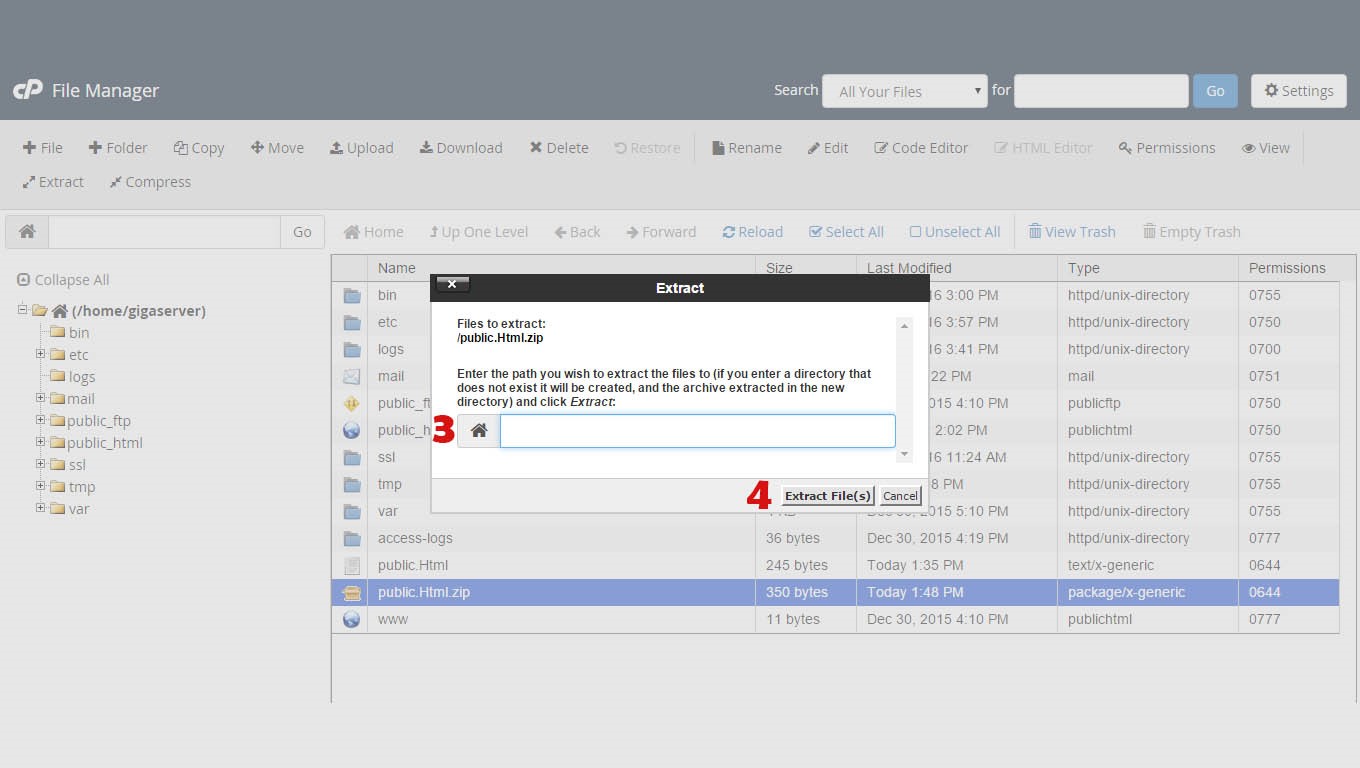Viewport: 1360px width, 768px height.
Task: Click the cPanel logo icon
Action: (27, 90)
